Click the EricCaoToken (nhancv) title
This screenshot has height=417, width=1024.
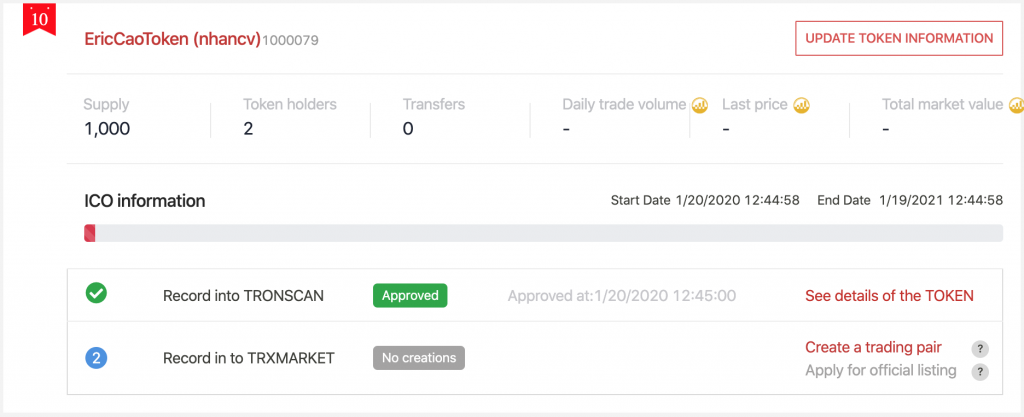coord(172,39)
